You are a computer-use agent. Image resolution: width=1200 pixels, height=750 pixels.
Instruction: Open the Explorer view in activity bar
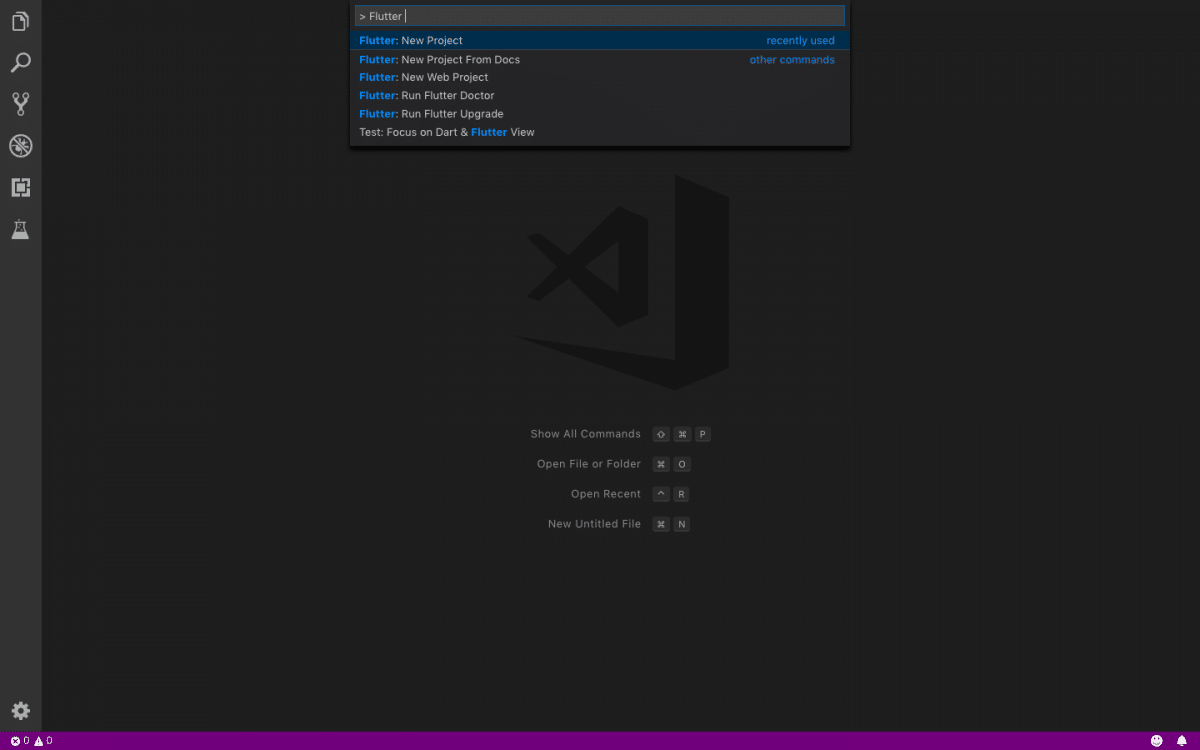20,21
